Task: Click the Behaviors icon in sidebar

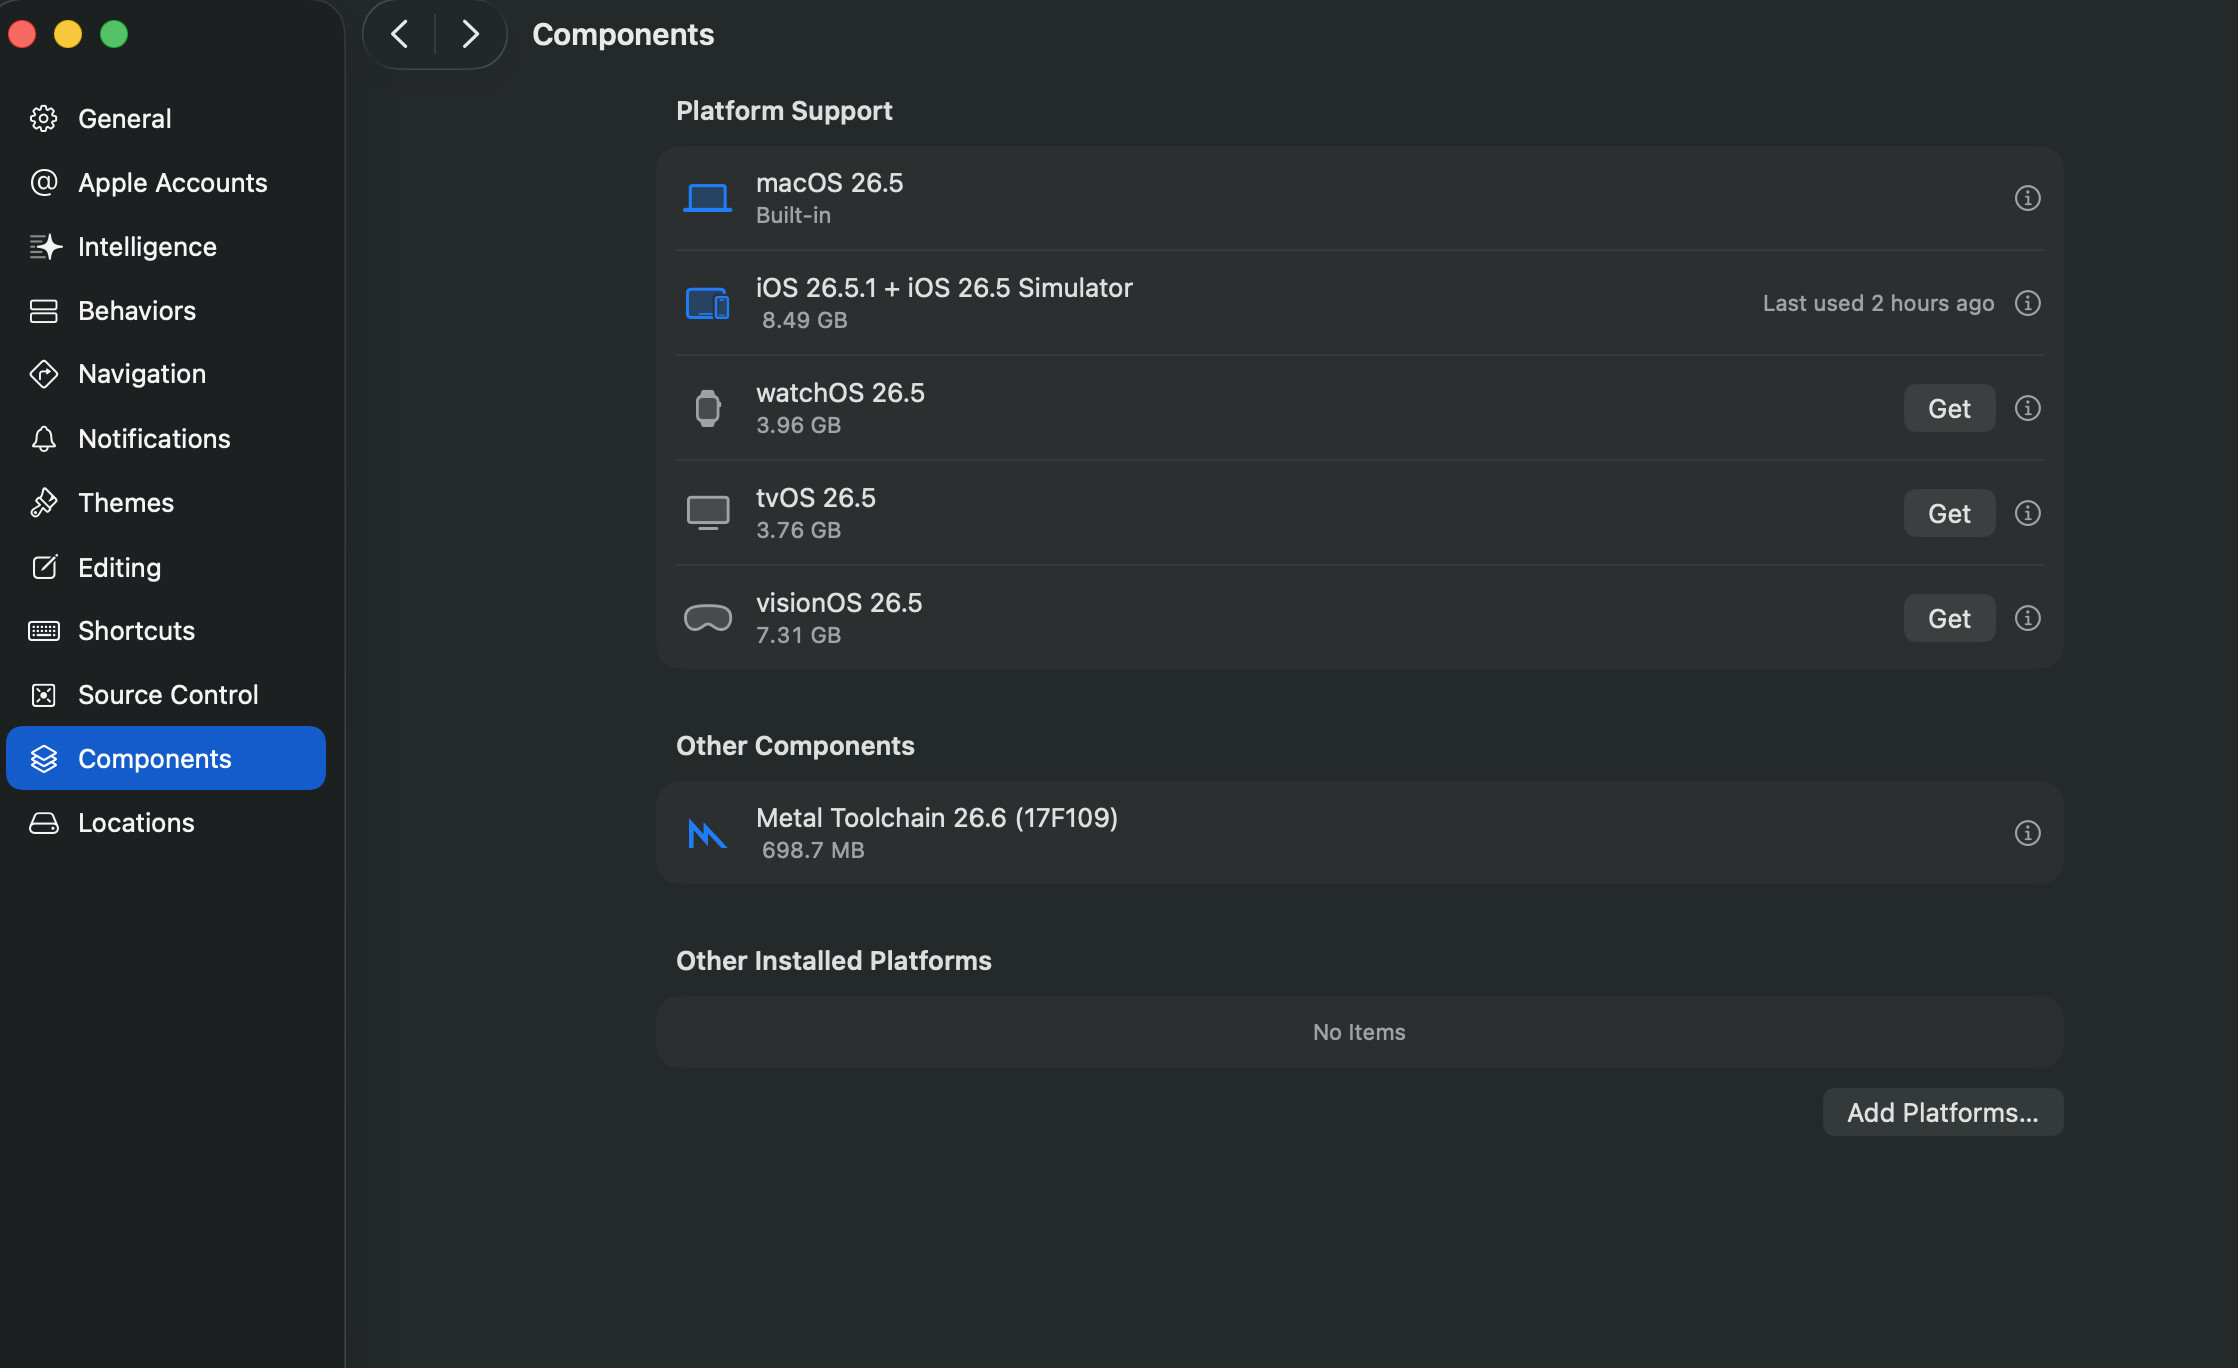Action: (x=44, y=310)
